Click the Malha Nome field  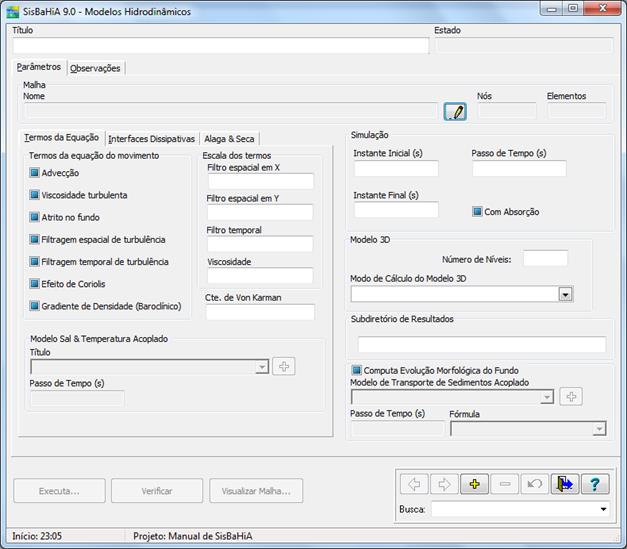(x=231, y=111)
